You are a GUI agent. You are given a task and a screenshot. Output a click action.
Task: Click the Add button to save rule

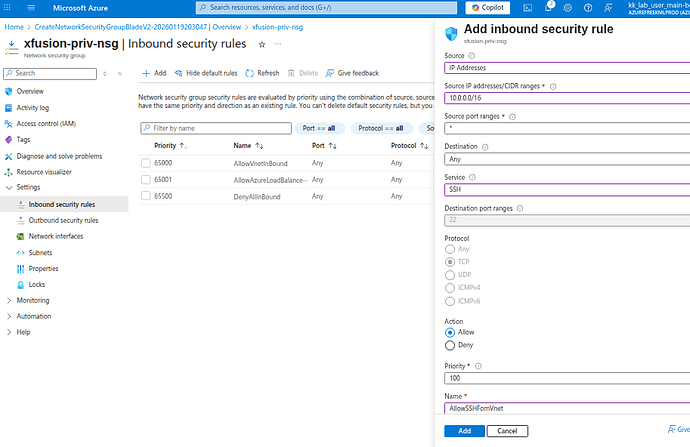tap(464, 430)
